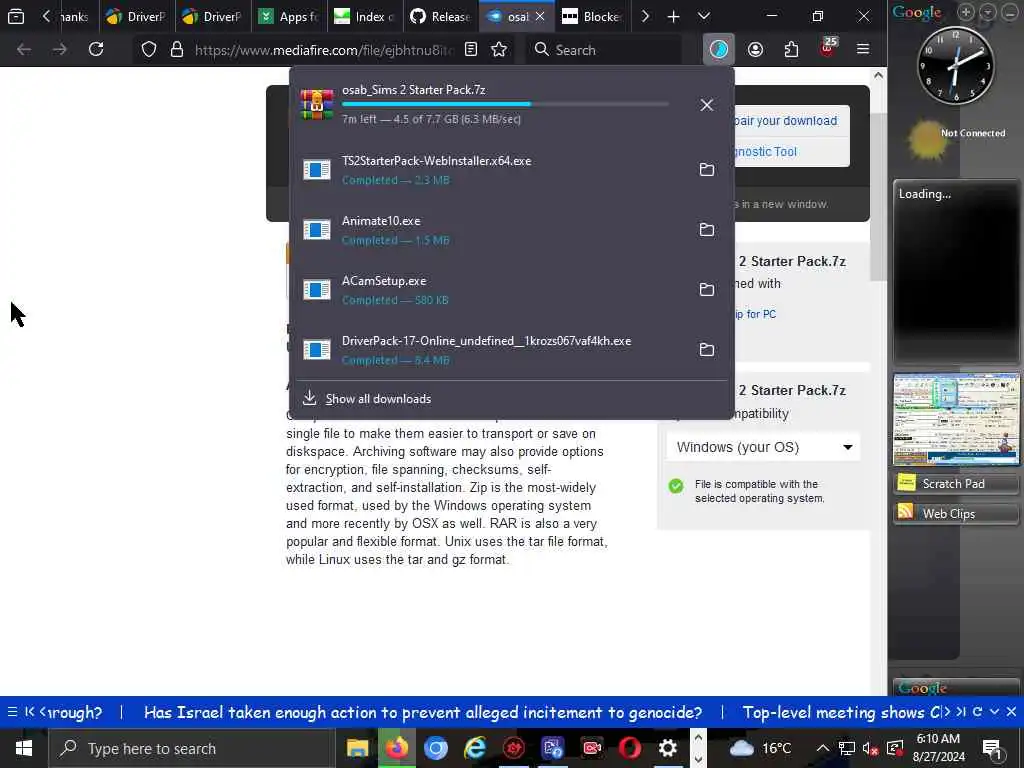Click the site security padlock icon
Screen dimensions: 1024x768
pos(176,50)
